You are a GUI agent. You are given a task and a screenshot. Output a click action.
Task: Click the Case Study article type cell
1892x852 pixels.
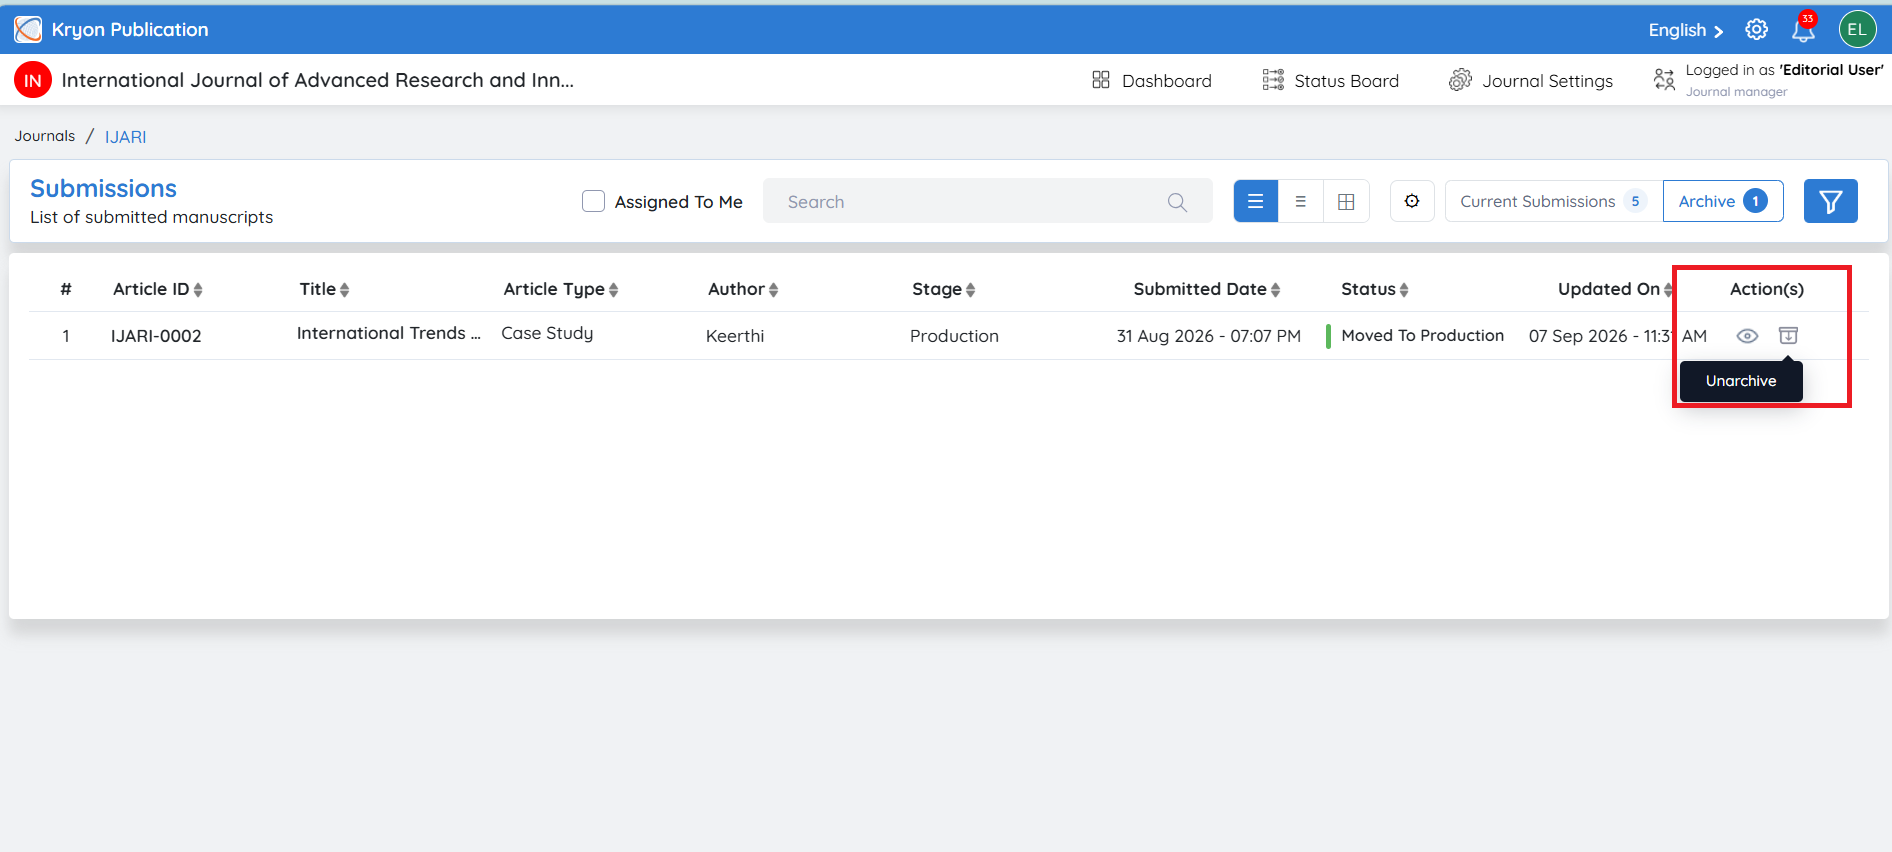[x=547, y=333]
